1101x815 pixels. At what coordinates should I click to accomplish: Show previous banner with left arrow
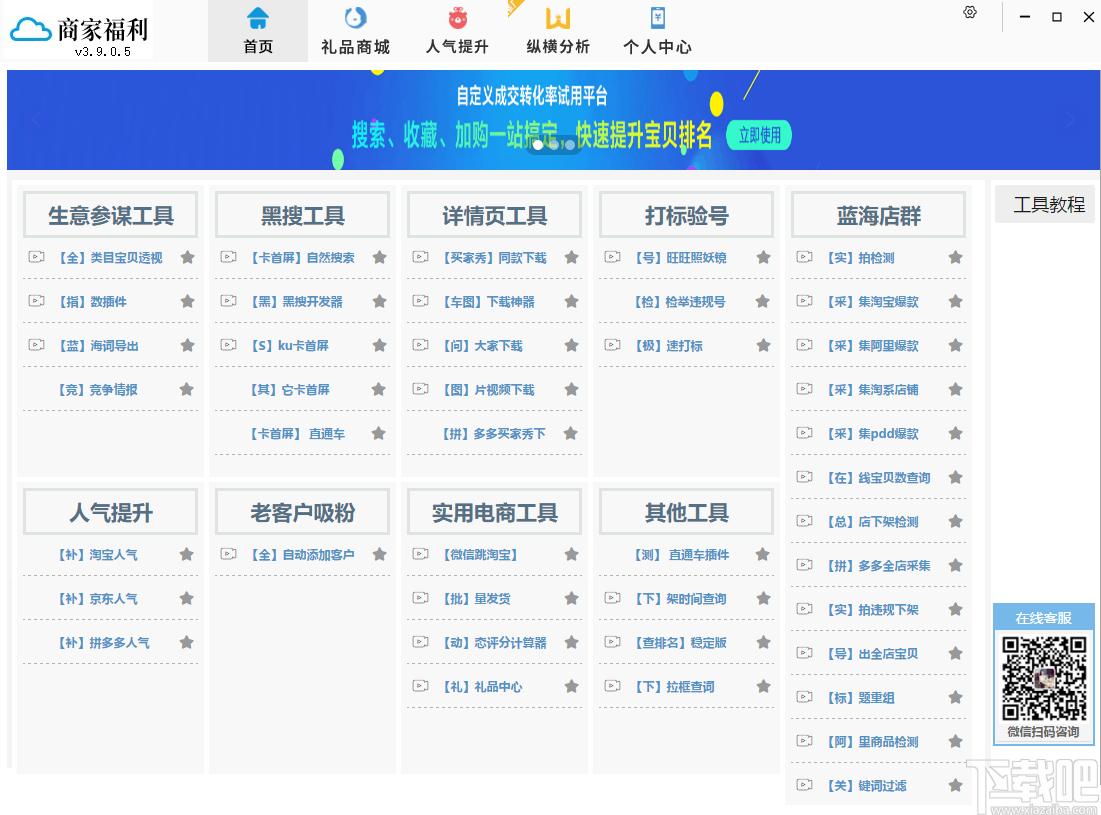[x=34, y=120]
